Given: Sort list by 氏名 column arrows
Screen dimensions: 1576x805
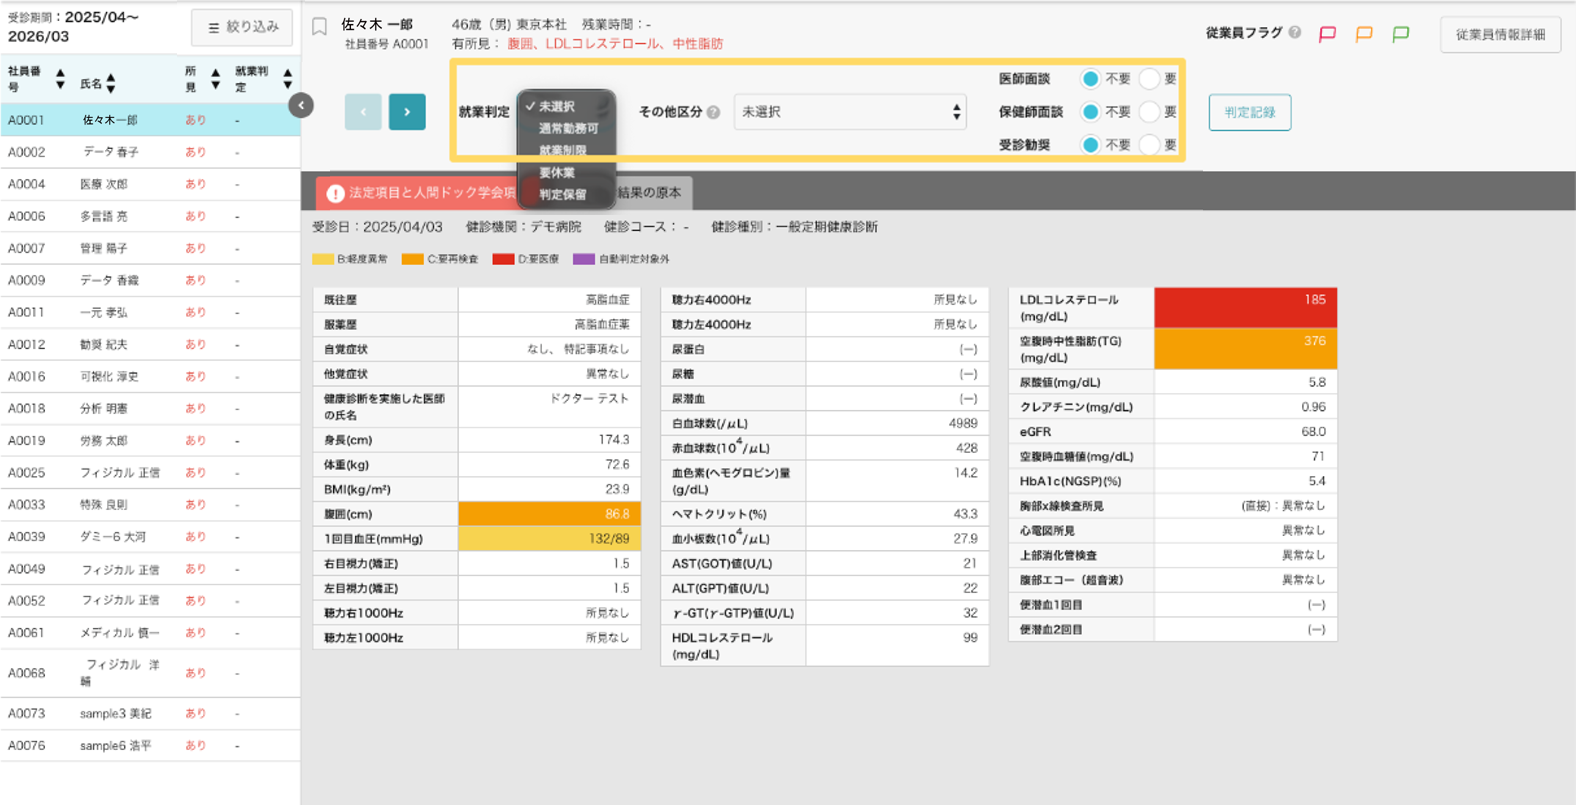Looking at the screenshot, I should 111,84.
